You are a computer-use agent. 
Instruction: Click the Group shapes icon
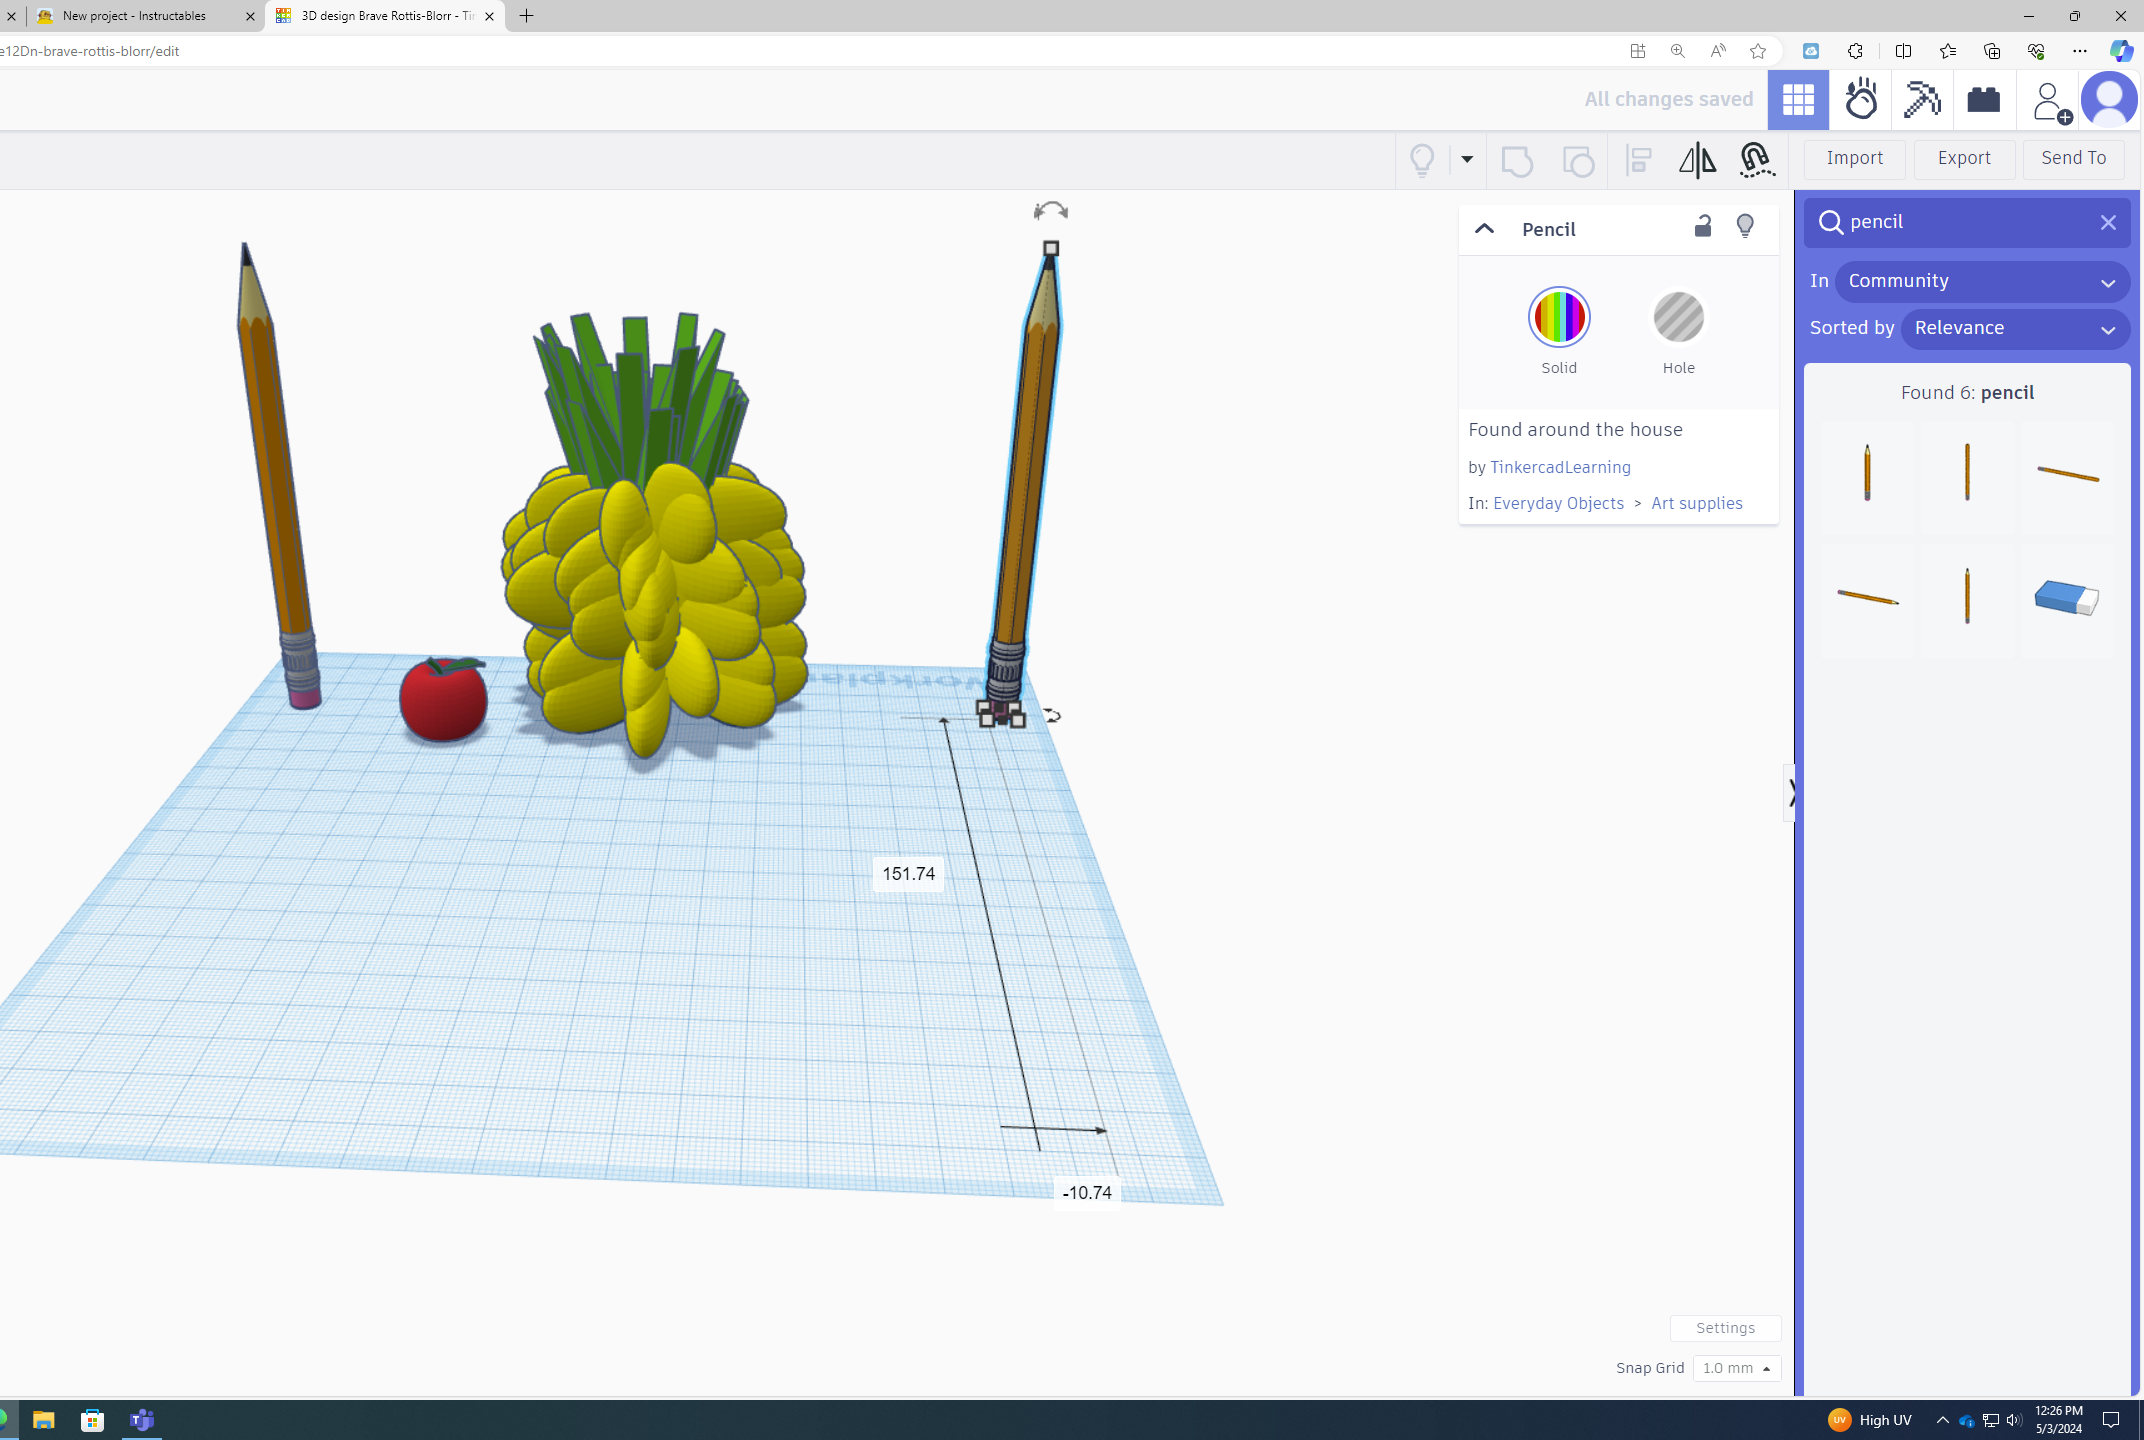click(1517, 160)
